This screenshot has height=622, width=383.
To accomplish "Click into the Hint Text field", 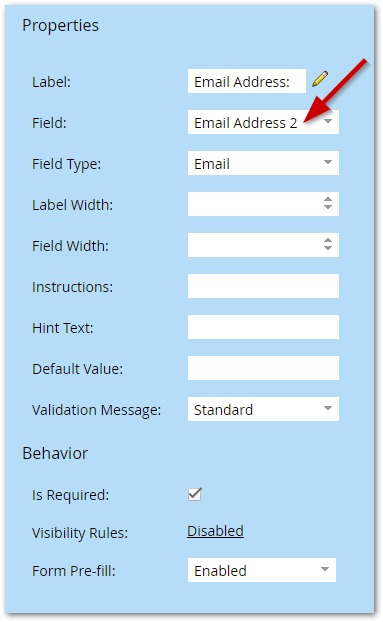I will 263,327.
